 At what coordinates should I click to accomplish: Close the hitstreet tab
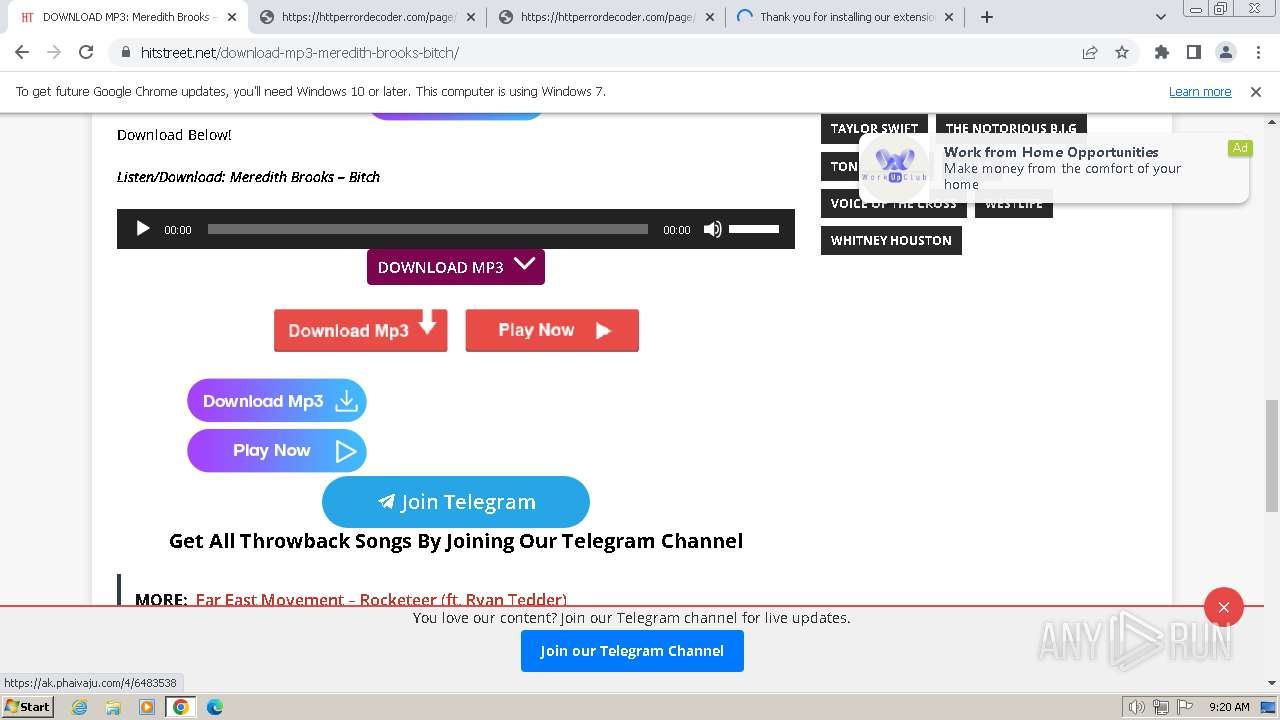tap(232, 17)
